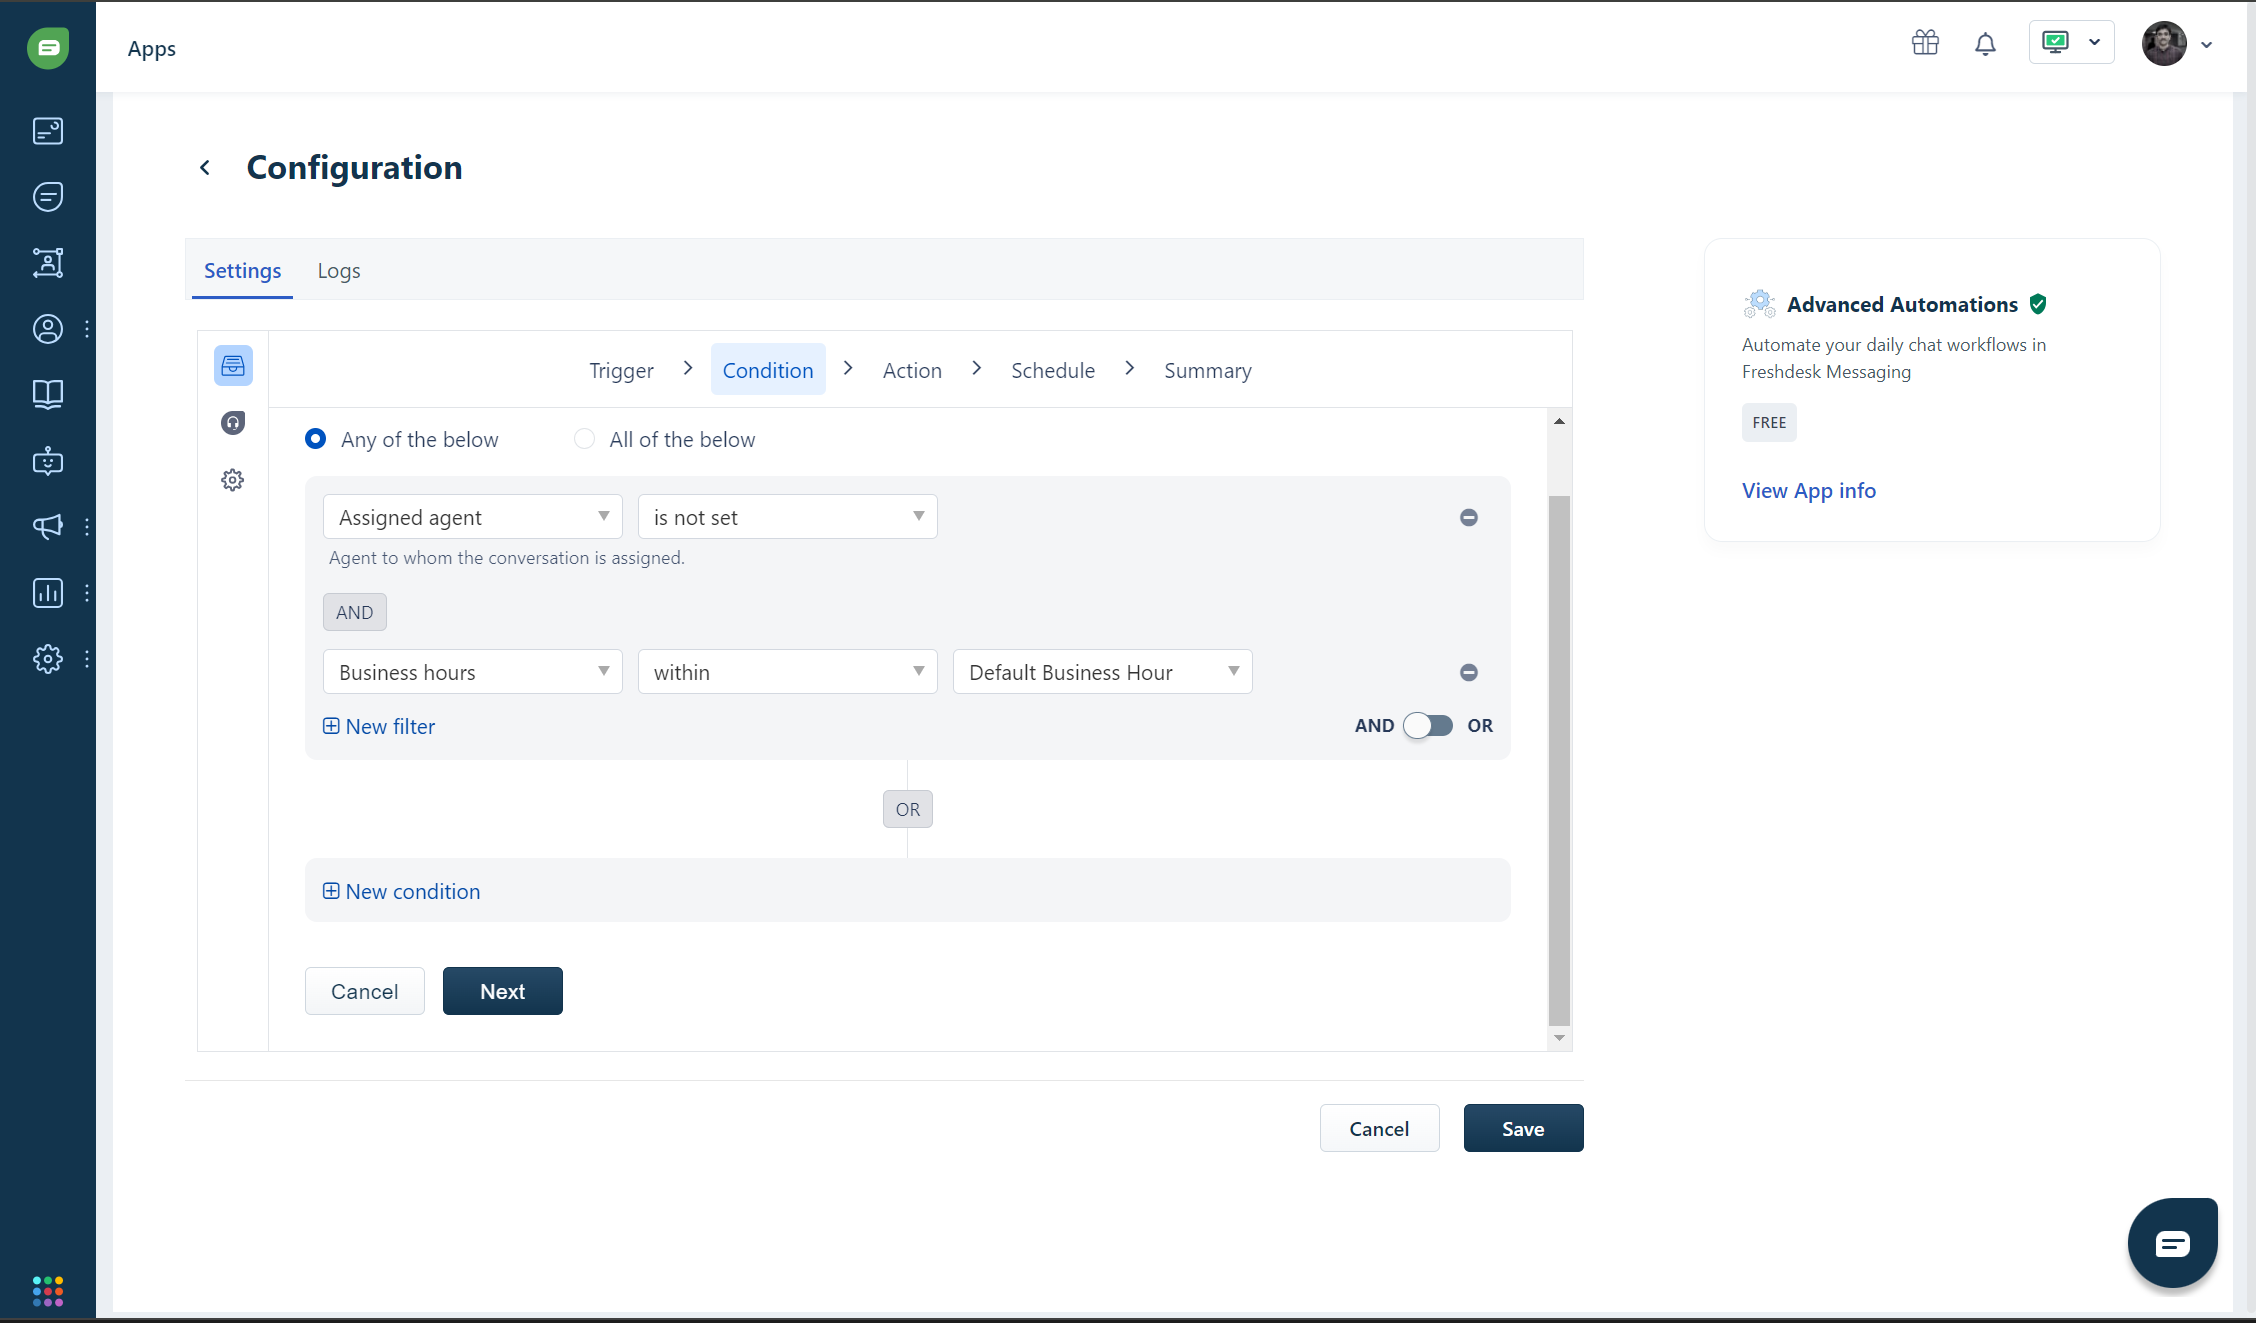The image size is (2256, 1323).
Task: Toggle the AND/OR switch to OR
Action: [x=1428, y=725]
